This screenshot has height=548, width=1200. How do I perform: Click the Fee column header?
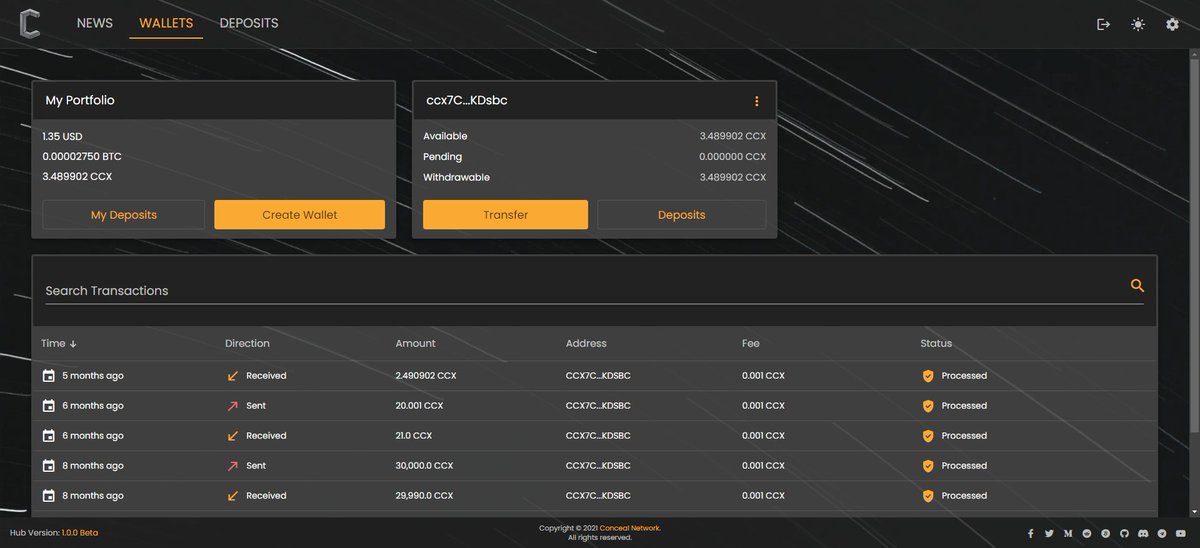(751, 344)
